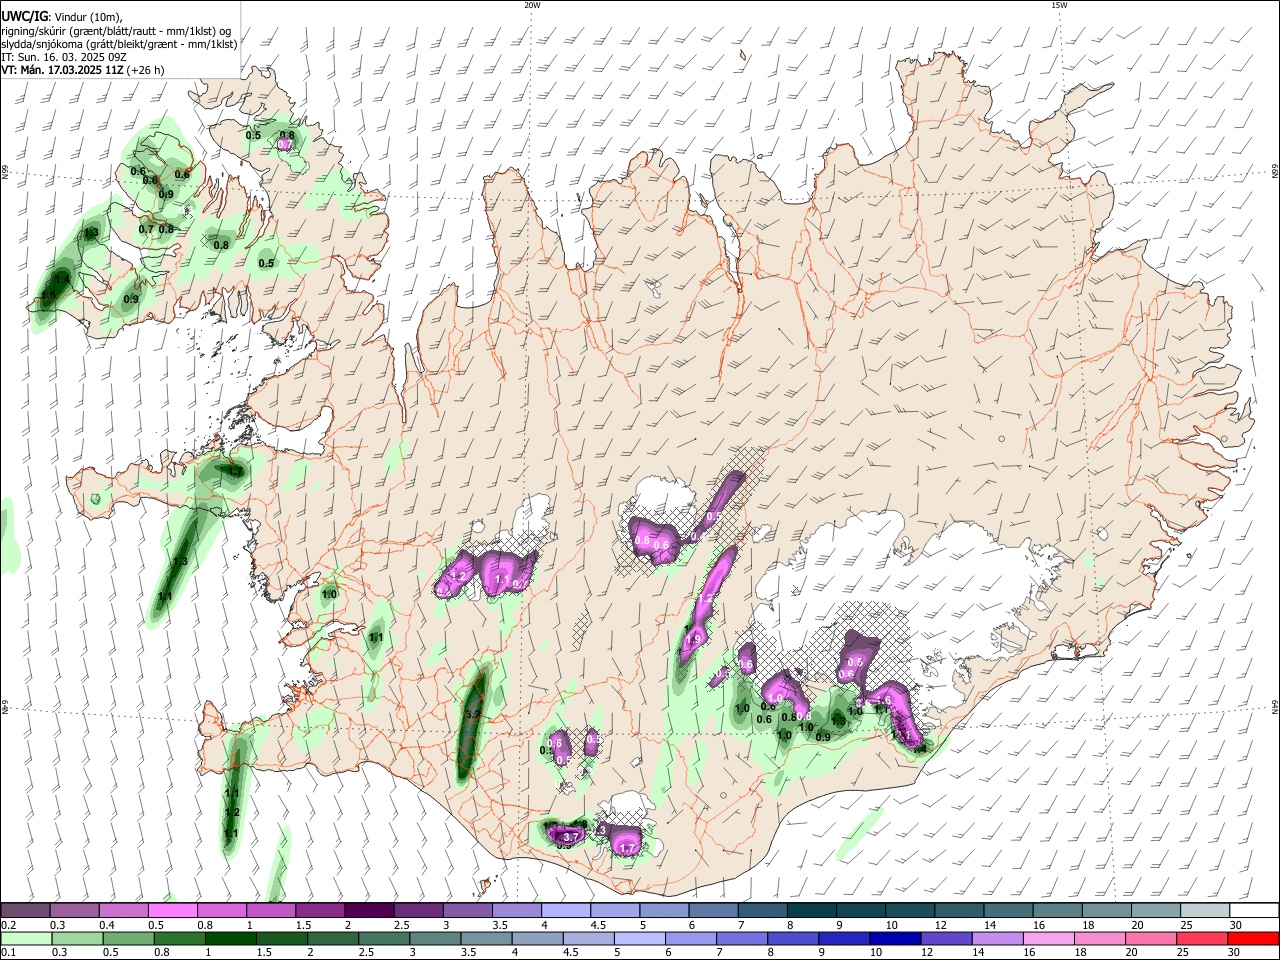This screenshot has height=960, width=1280.
Task: Pick the lavender top-row swatch labeled 4
Action: 565,910
